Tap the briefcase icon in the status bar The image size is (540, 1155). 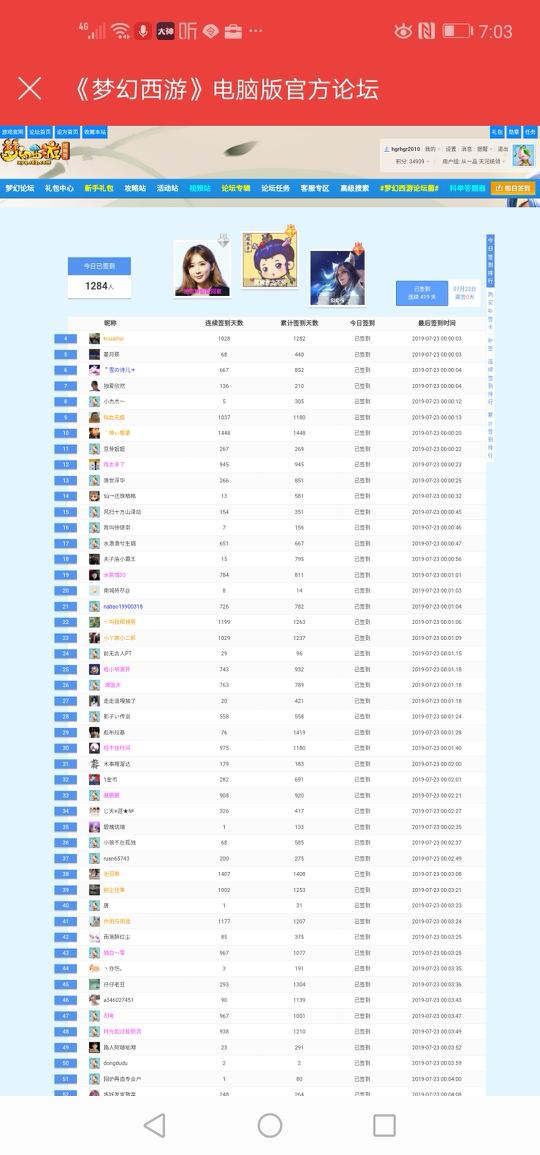coord(234,31)
